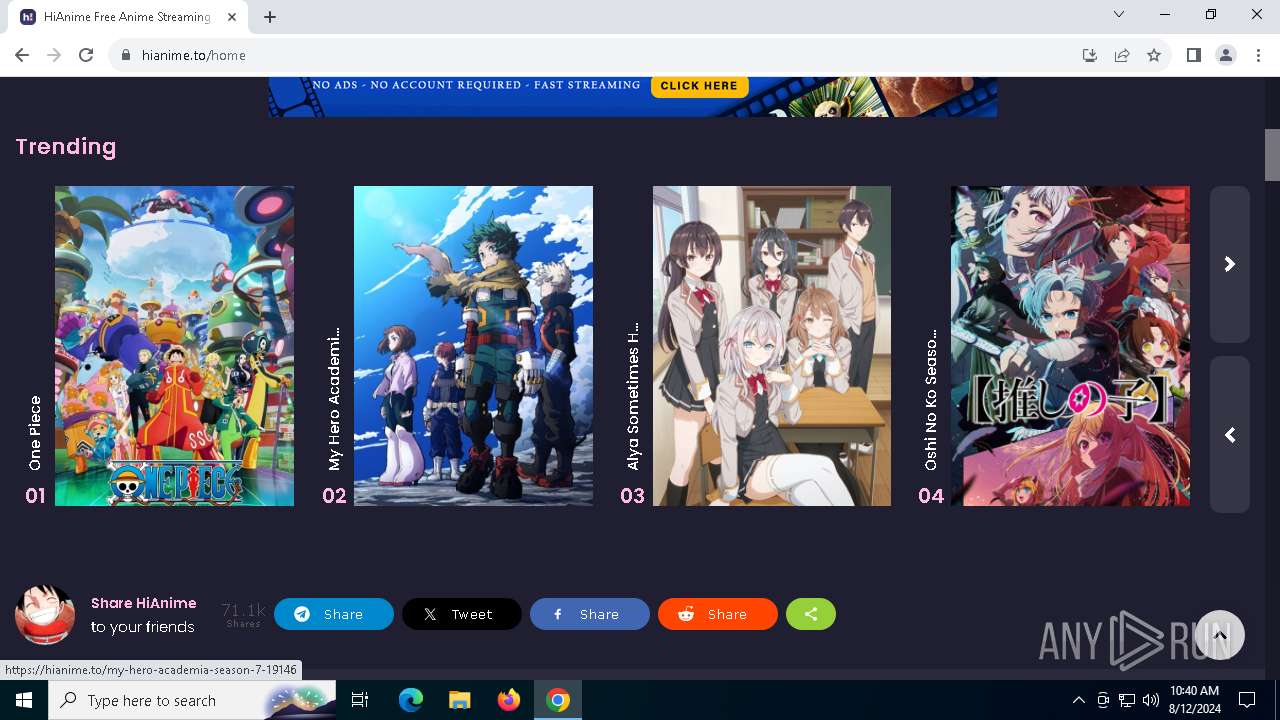1280x720 pixels.
Task: Click the scroll-to-top arrow button
Action: 1220,635
